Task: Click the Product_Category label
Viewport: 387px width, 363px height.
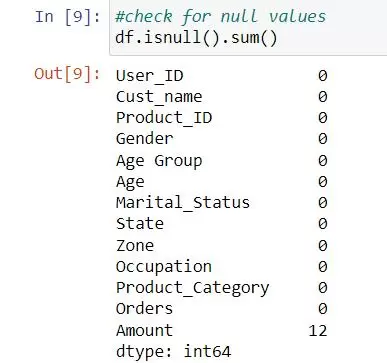Action: click(x=192, y=288)
